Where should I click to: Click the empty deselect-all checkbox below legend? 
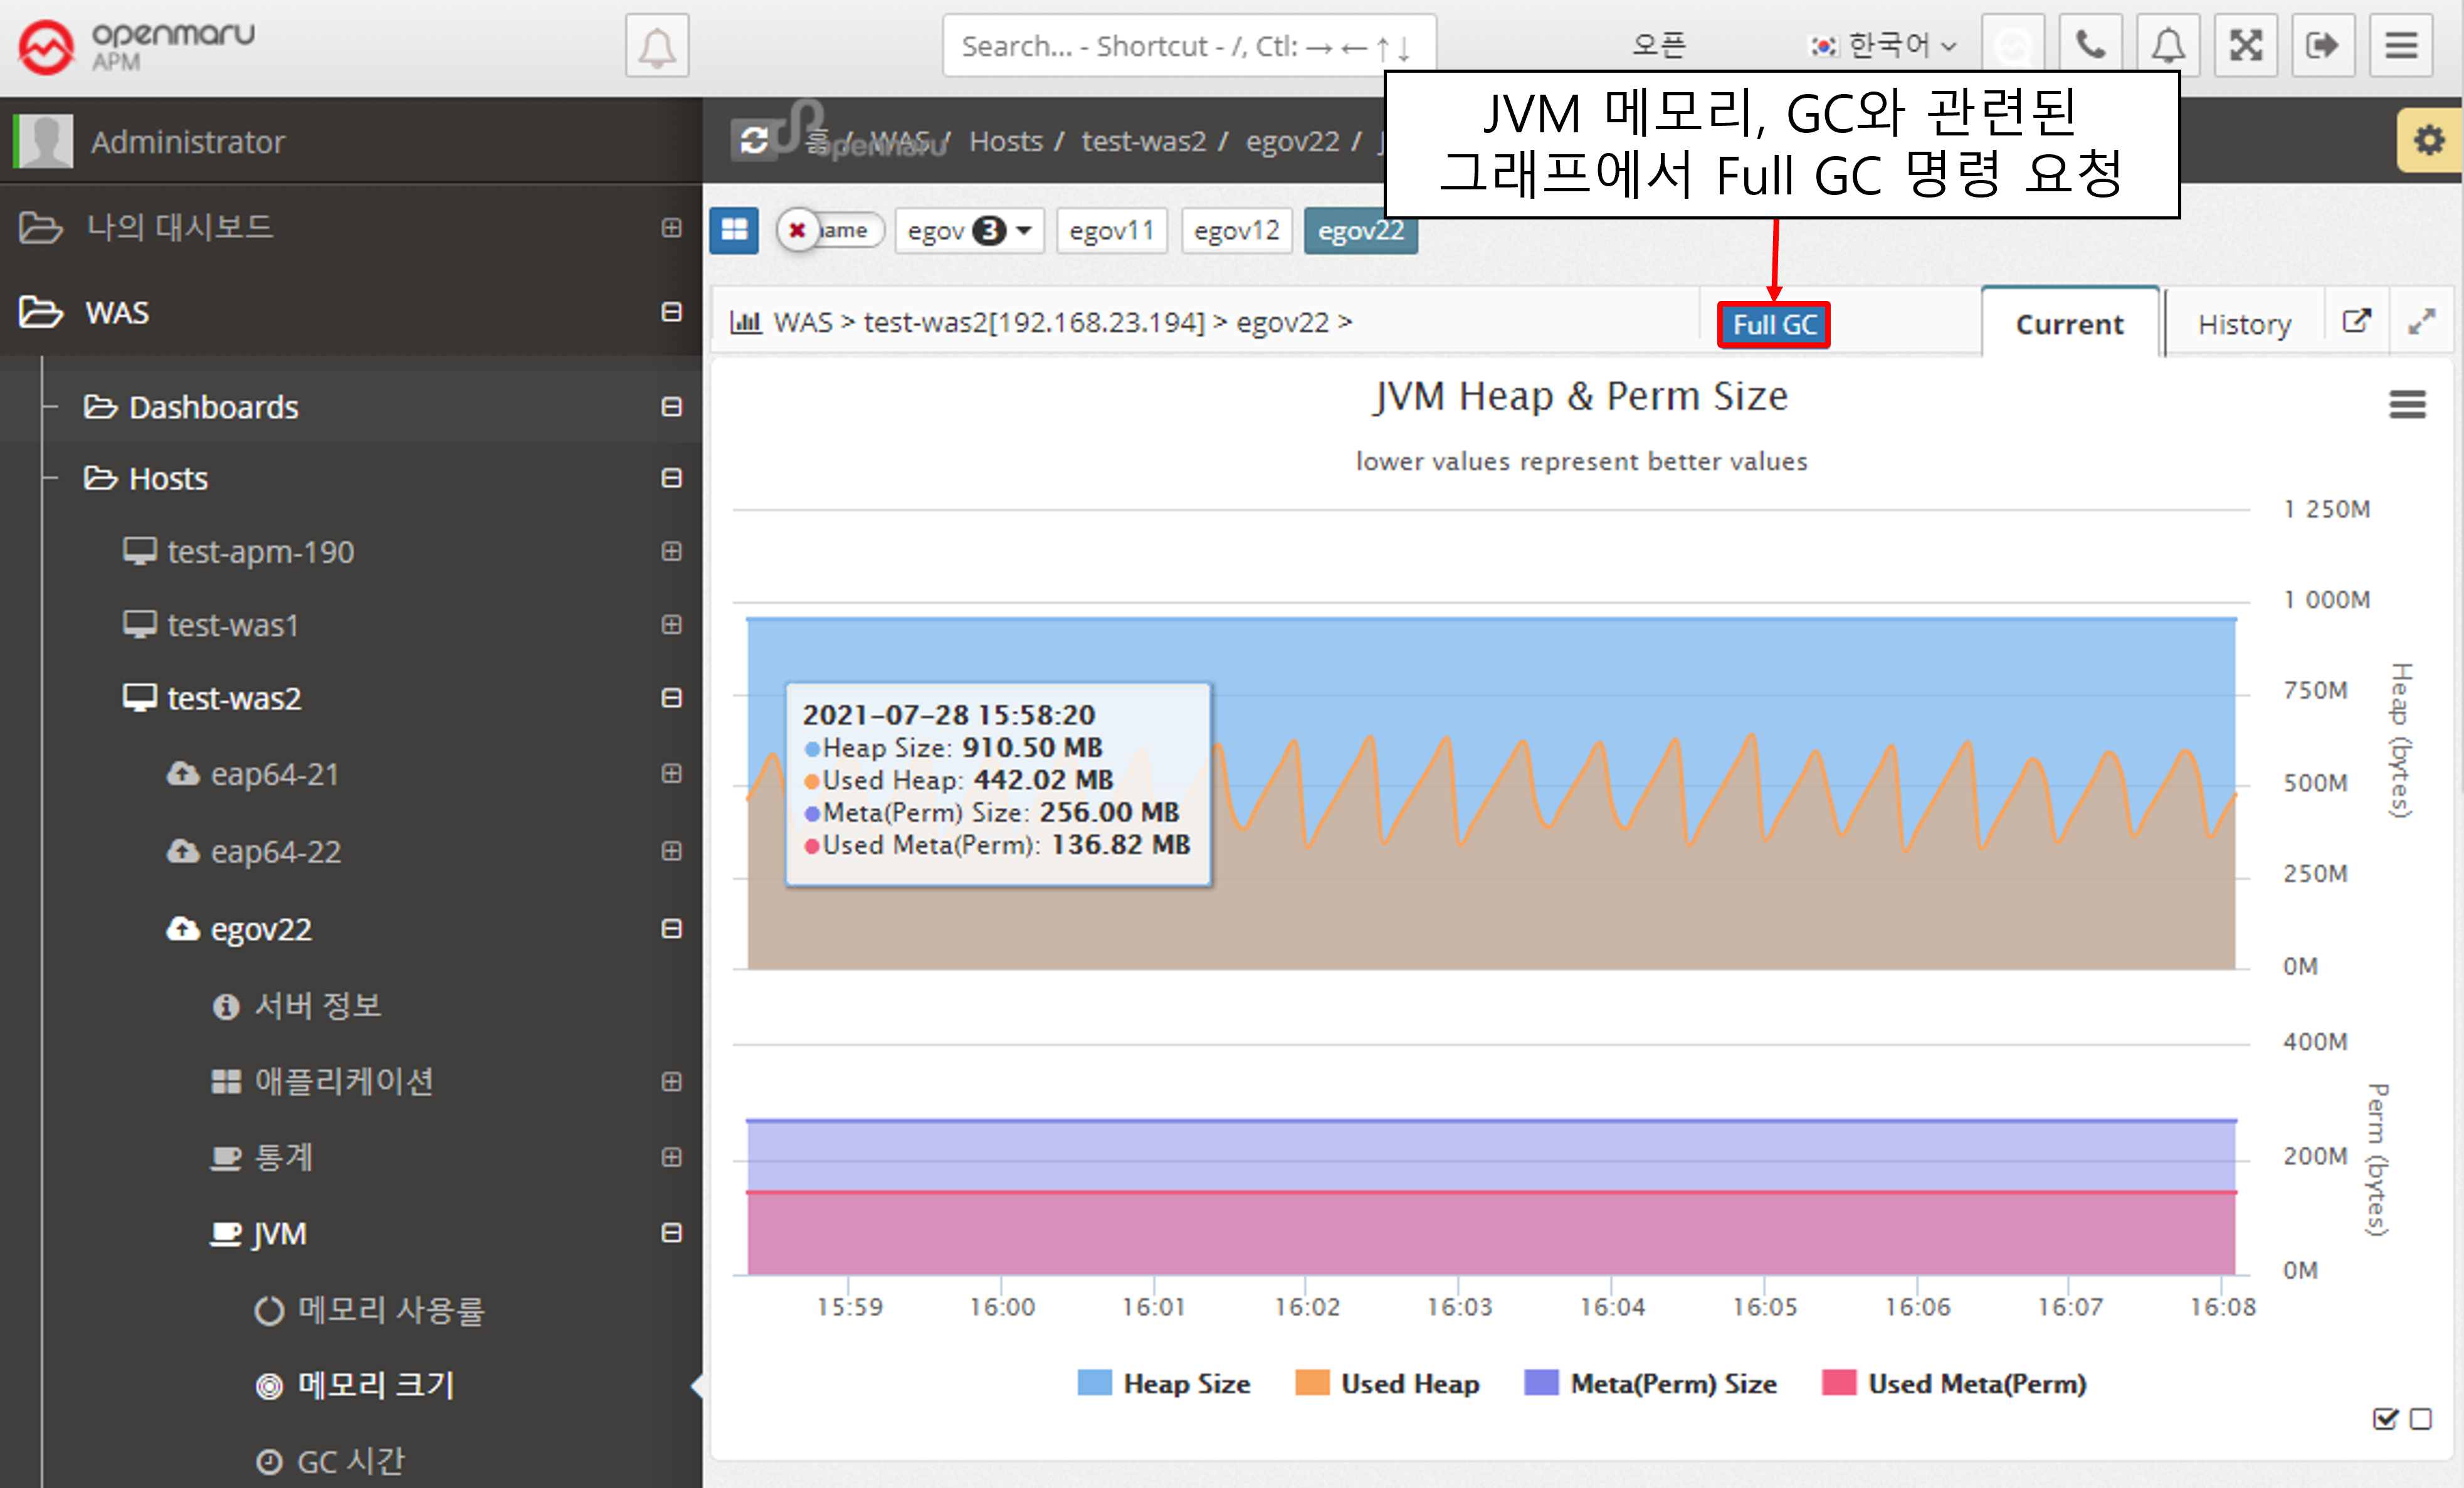[2420, 1418]
